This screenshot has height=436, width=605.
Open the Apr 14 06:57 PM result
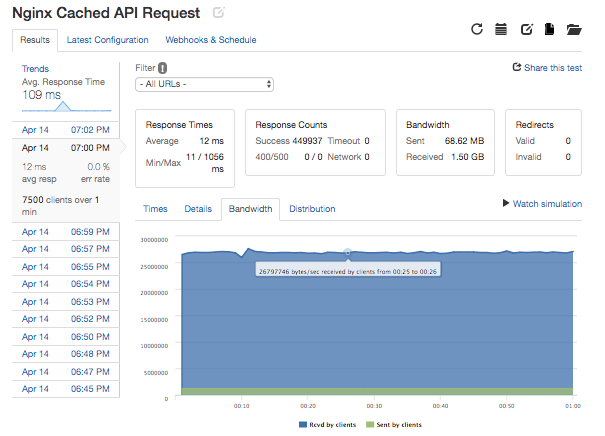pos(66,249)
